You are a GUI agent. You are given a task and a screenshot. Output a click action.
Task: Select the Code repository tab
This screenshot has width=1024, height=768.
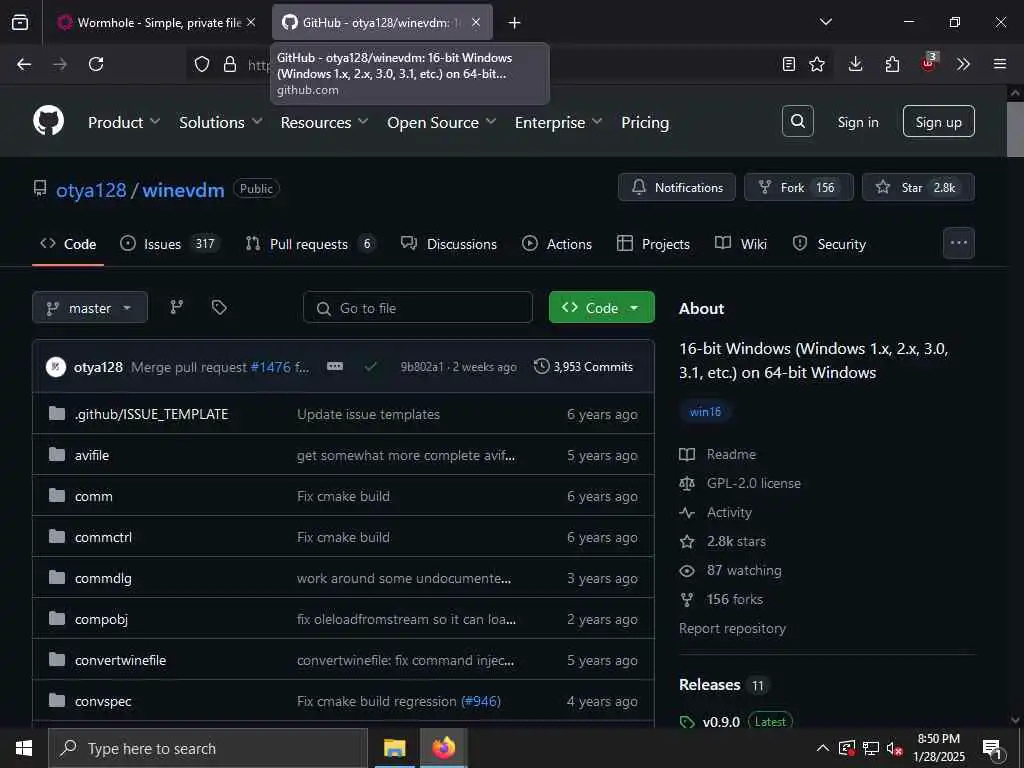point(68,244)
